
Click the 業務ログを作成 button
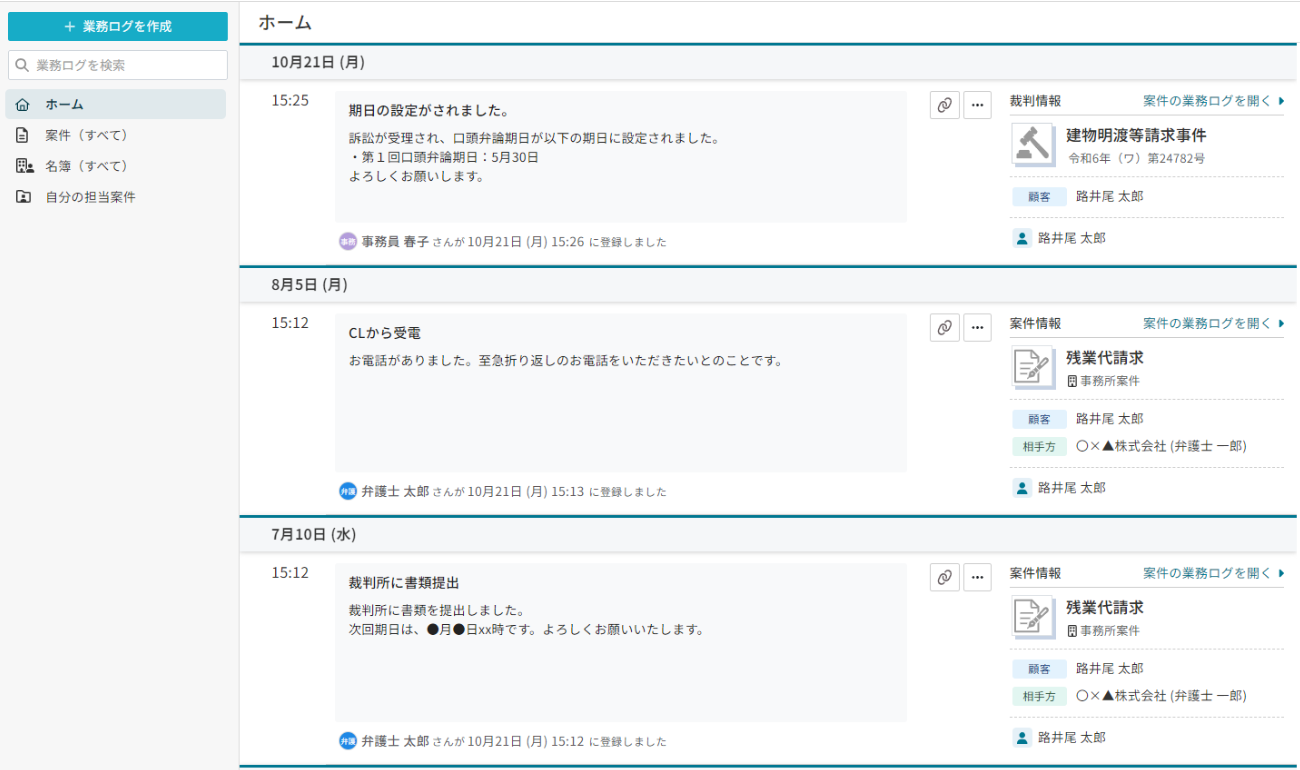[118, 27]
